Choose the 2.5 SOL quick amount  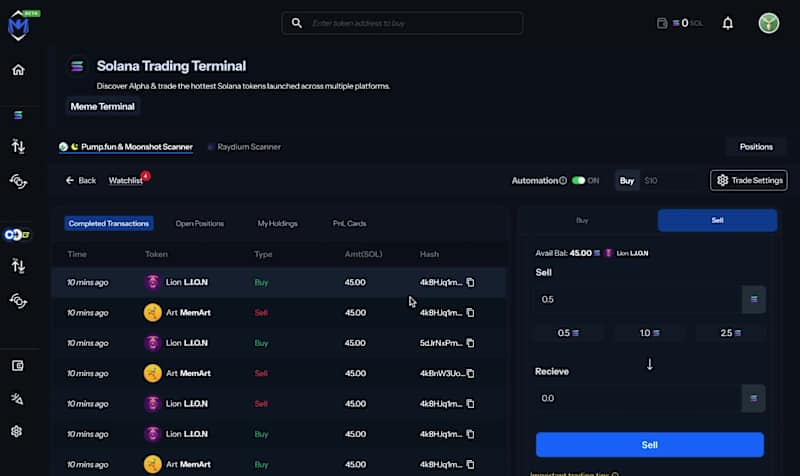(x=732, y=333)
